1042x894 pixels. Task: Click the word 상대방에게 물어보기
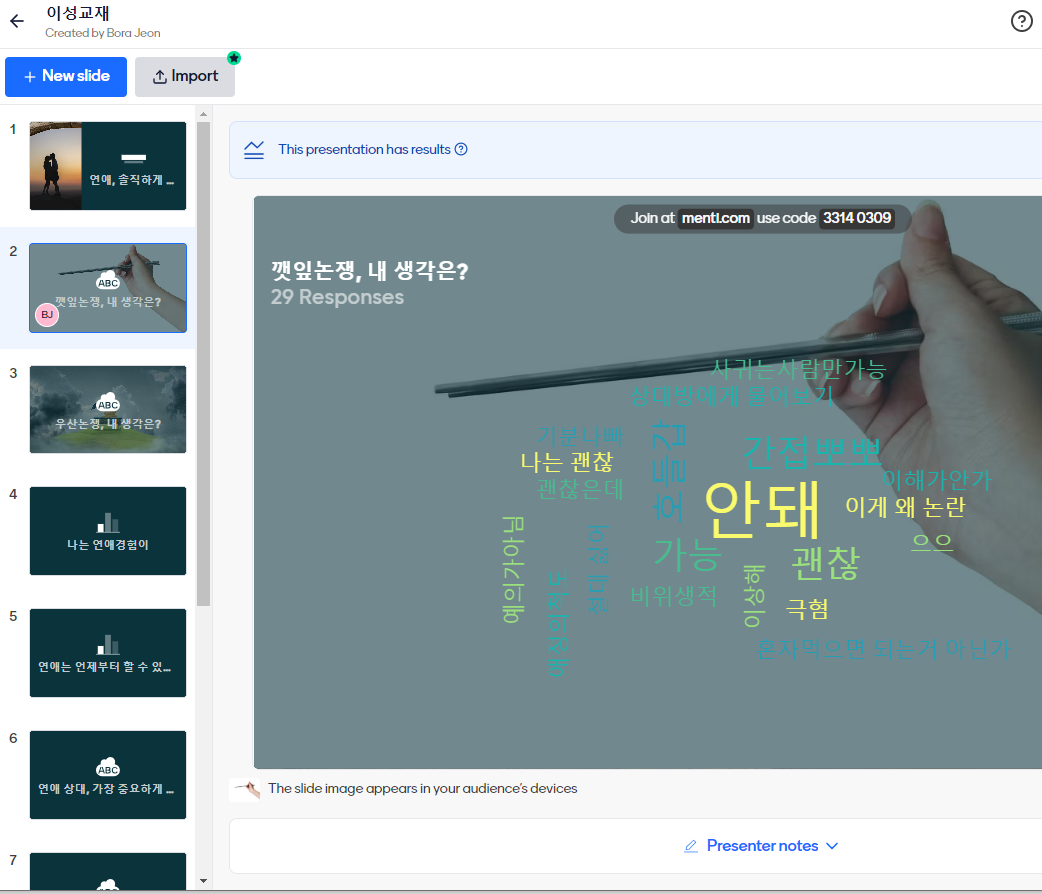[731, 396]
